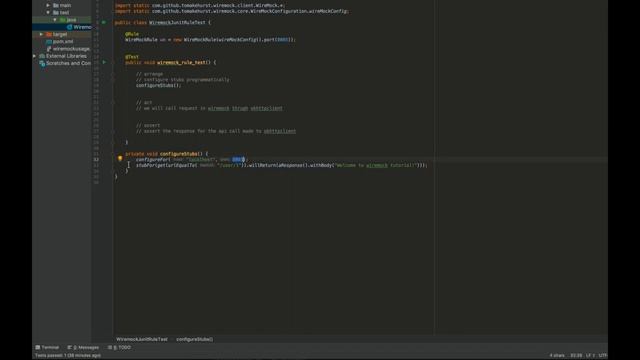640x360 pixels.
Task: Click the Tests passed status message
Action: point(68,356)
